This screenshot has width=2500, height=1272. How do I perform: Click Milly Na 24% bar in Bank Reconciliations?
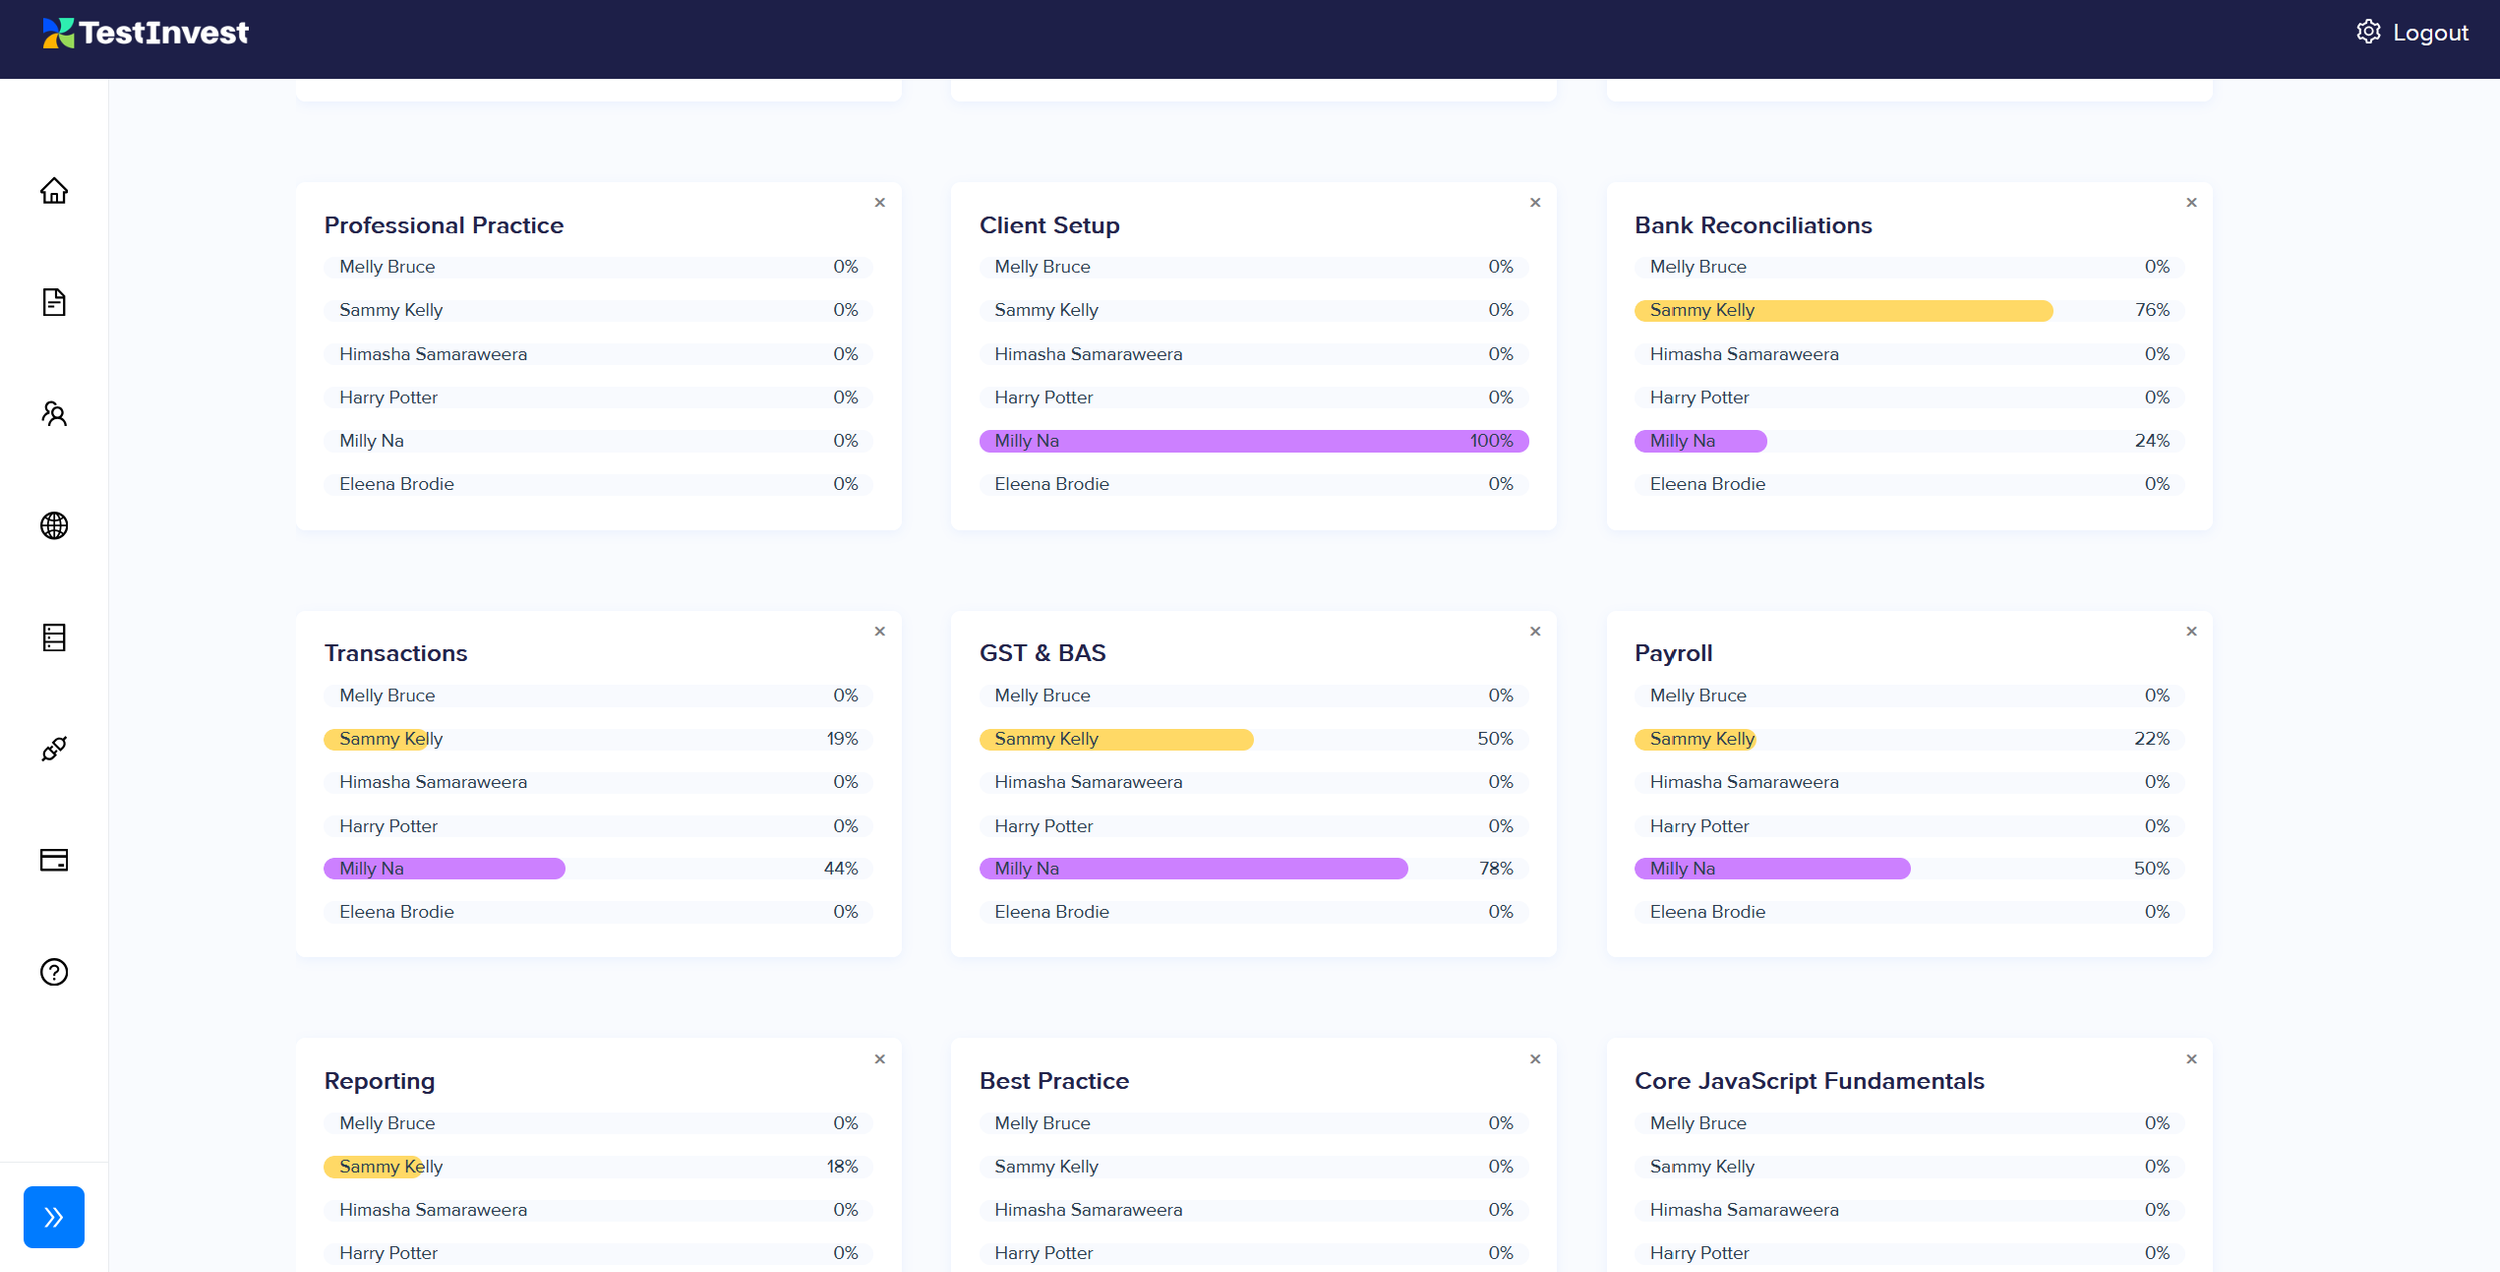coord(1700,441)
